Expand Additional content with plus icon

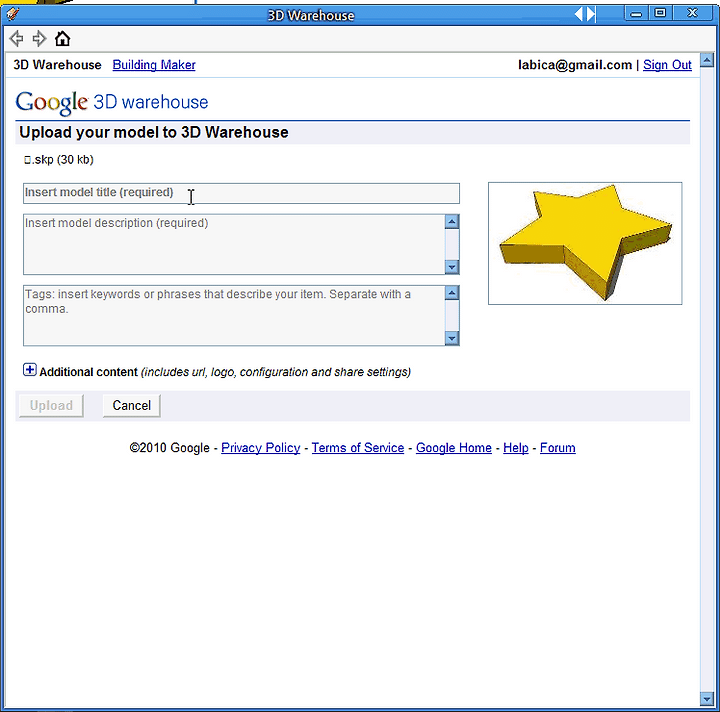coord(30,370)
